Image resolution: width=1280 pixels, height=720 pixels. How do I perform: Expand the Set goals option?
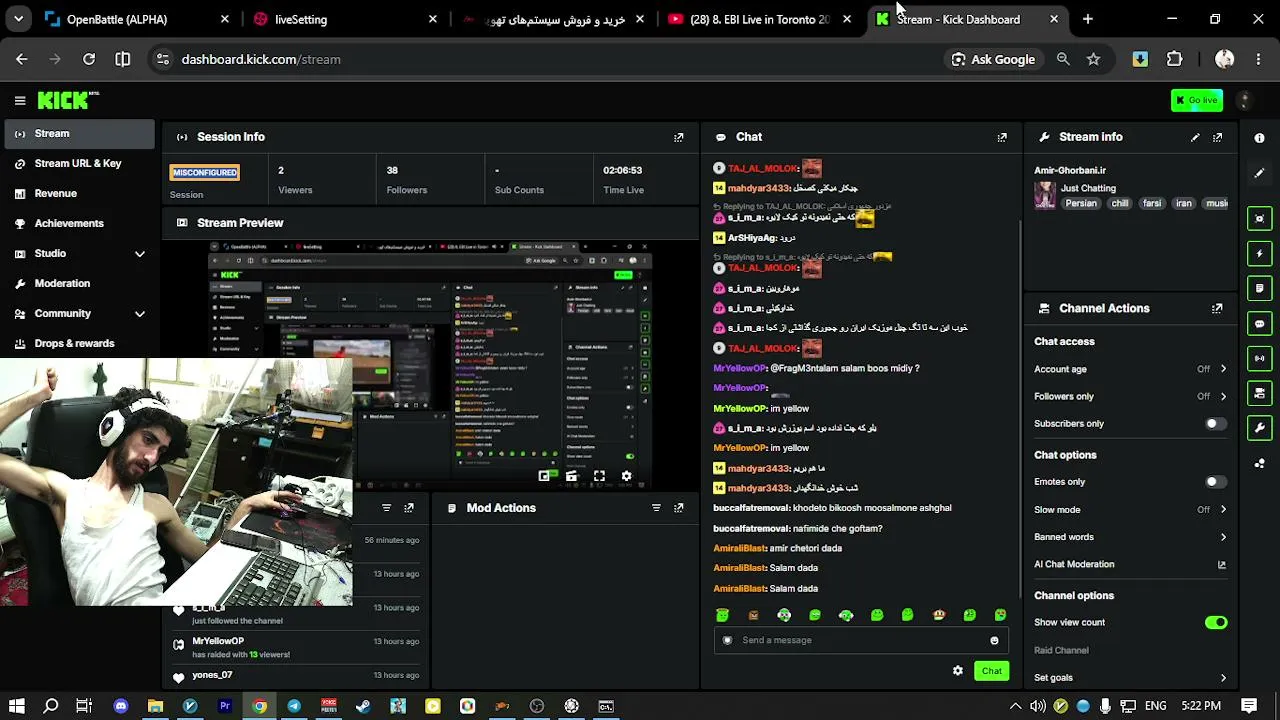(1223, 678)
